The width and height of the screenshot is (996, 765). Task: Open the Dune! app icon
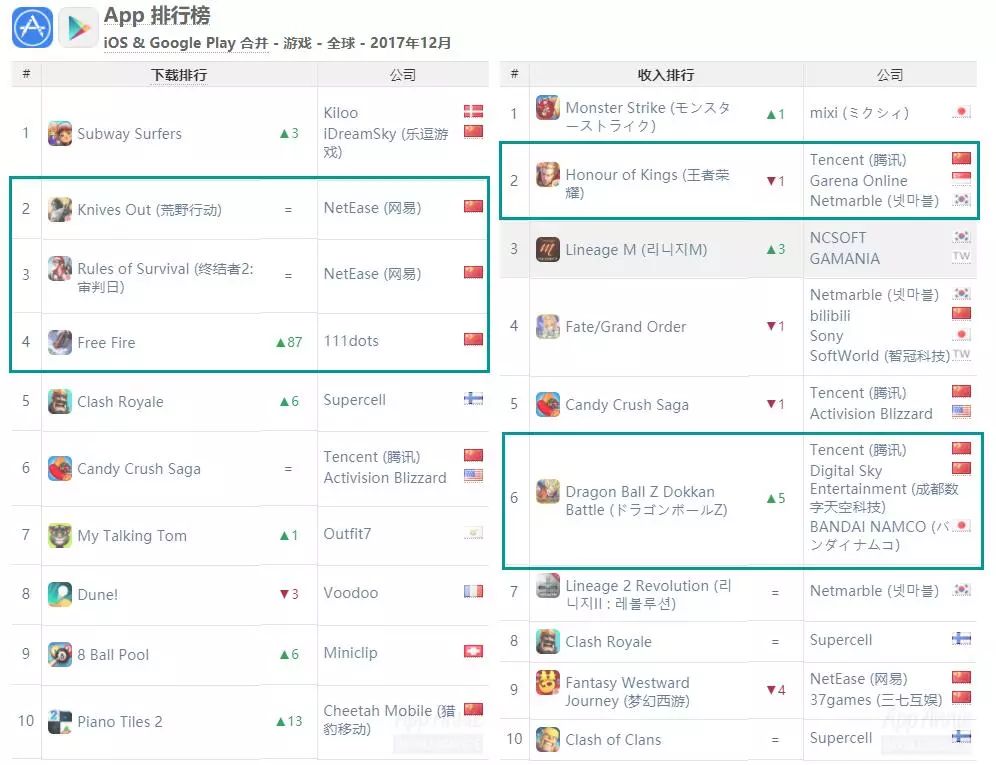60,595
